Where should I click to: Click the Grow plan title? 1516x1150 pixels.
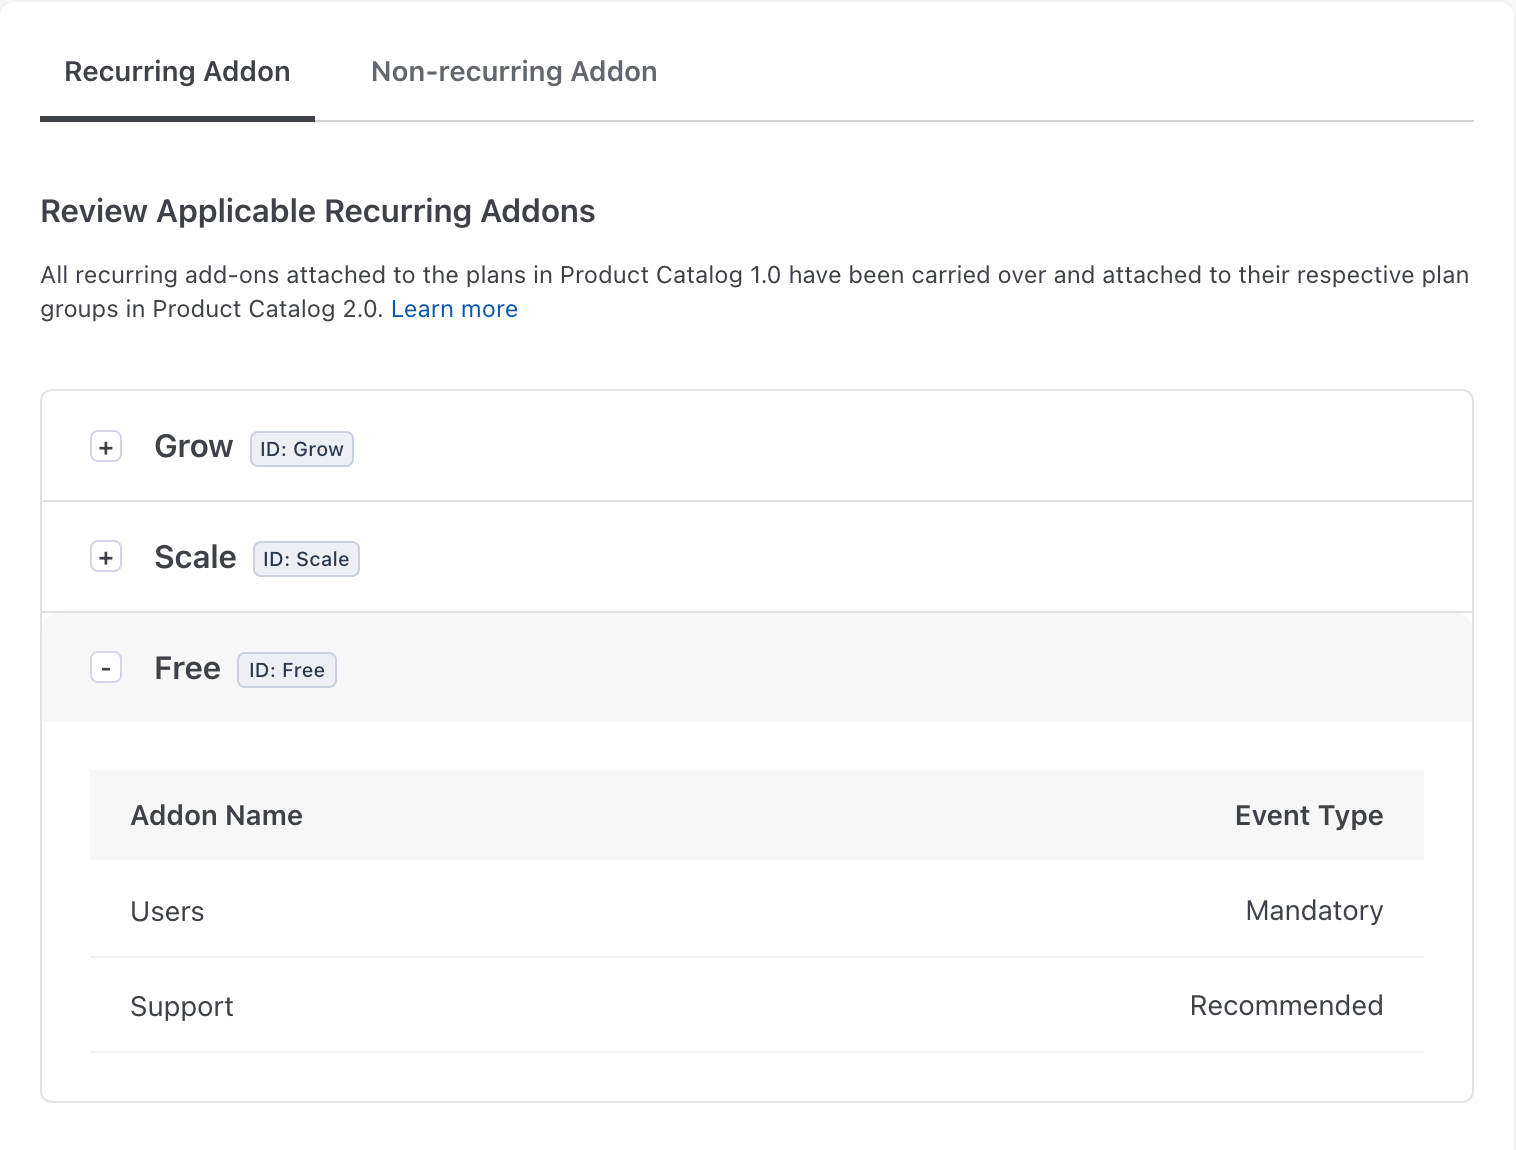point(193,447)
